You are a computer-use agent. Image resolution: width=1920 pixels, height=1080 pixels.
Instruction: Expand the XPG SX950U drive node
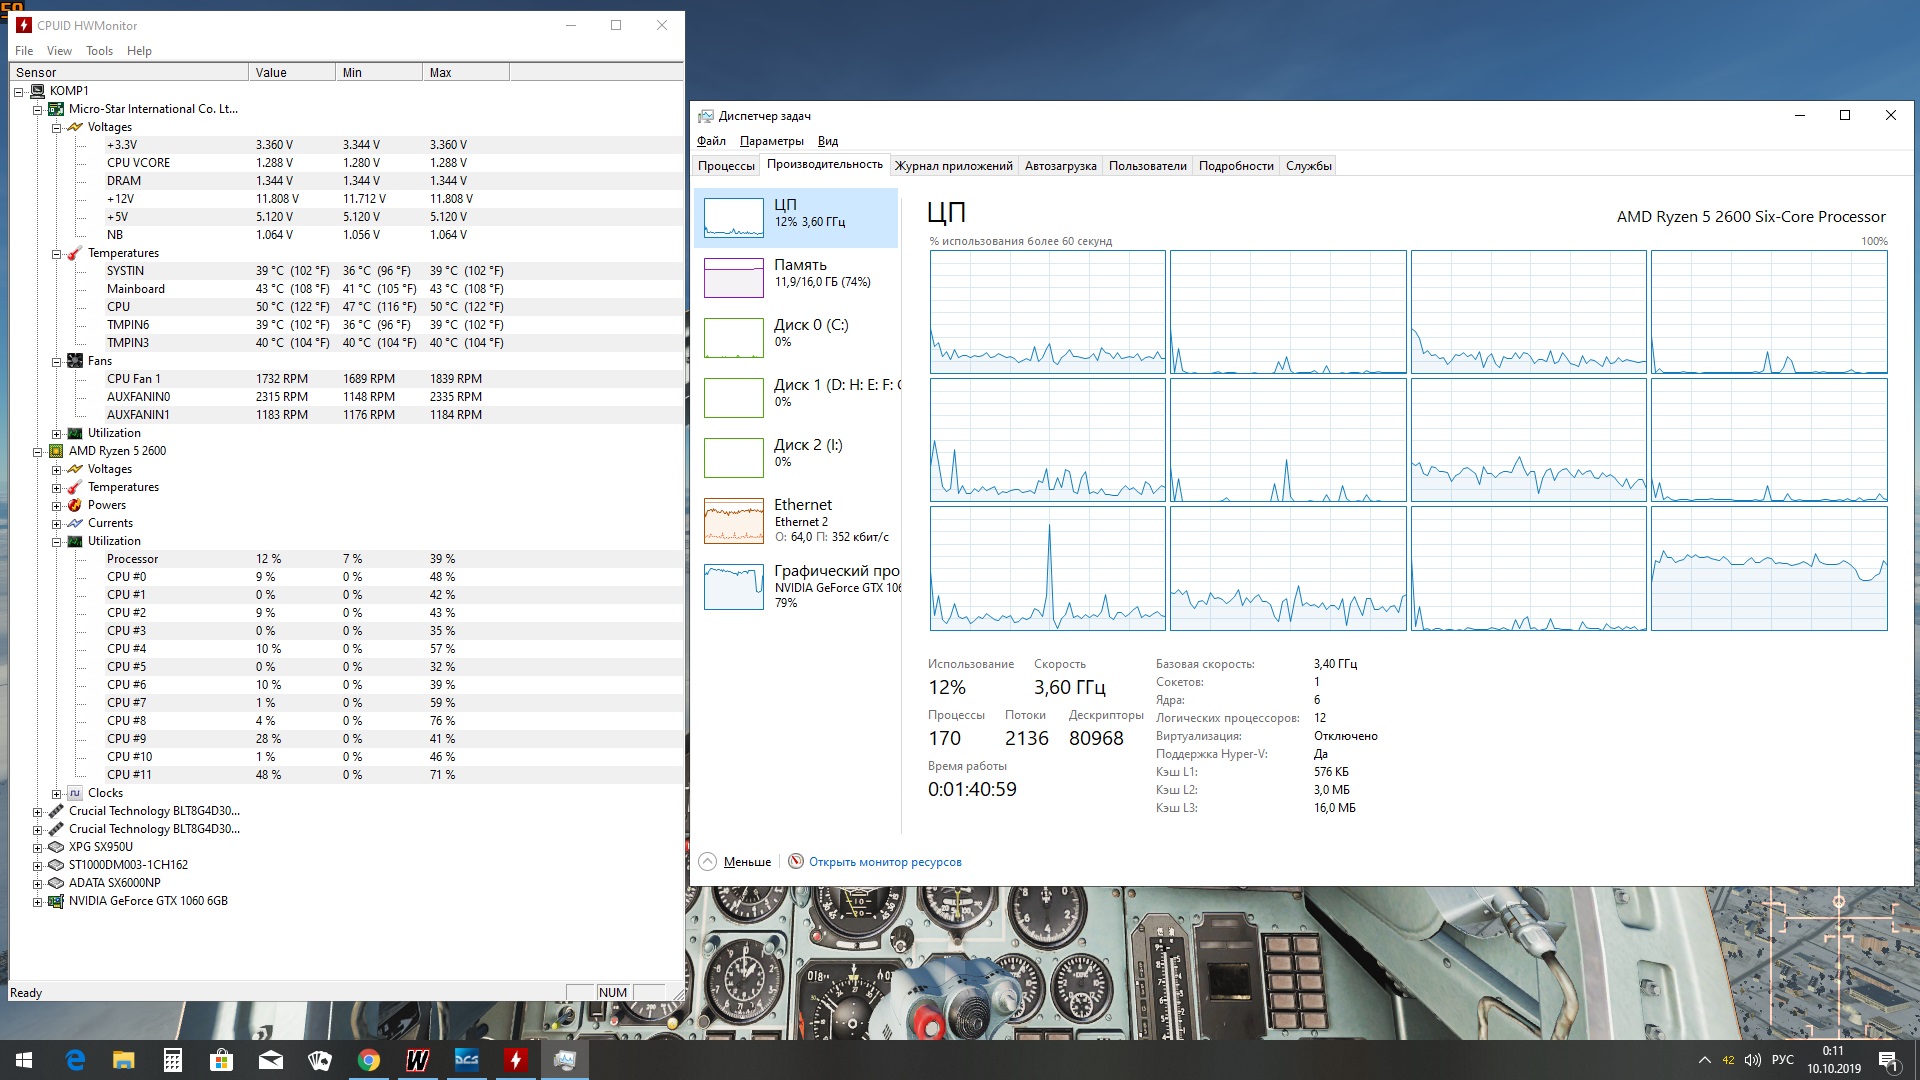(38, 848)
